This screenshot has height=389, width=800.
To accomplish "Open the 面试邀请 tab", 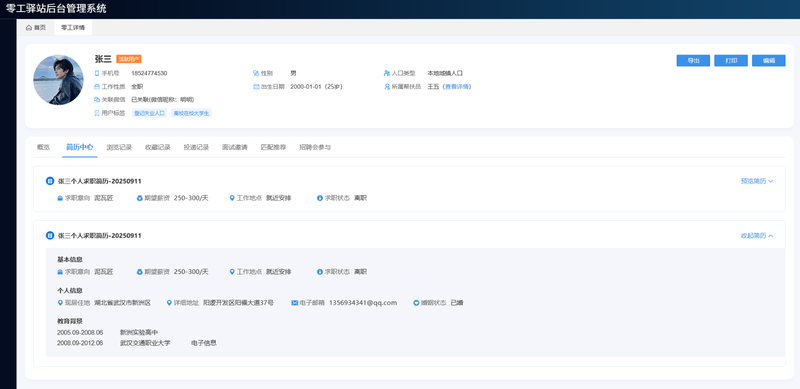I will tap(235, 147).
